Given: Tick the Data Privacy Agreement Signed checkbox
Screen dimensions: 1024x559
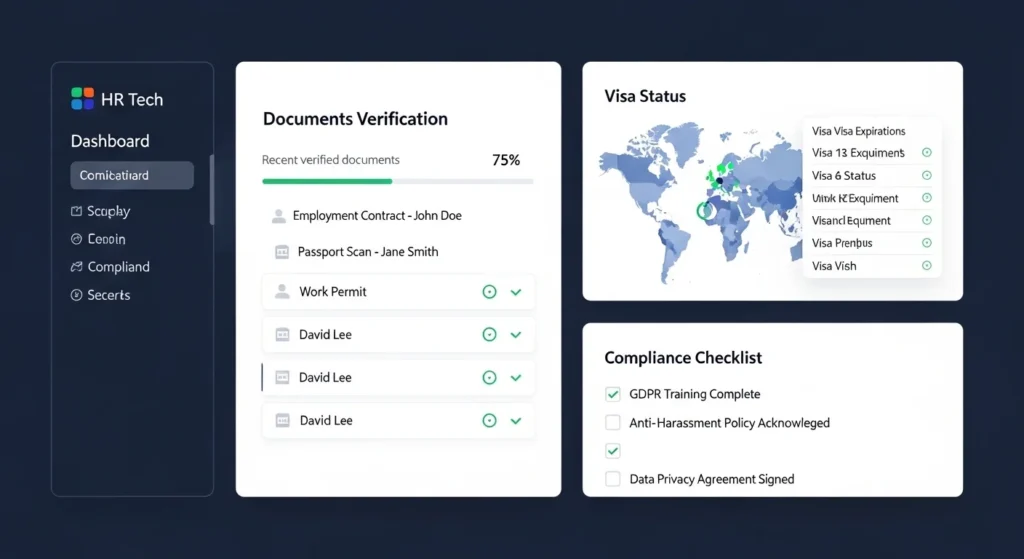Looking at the screenshot, I should point(613,479).
